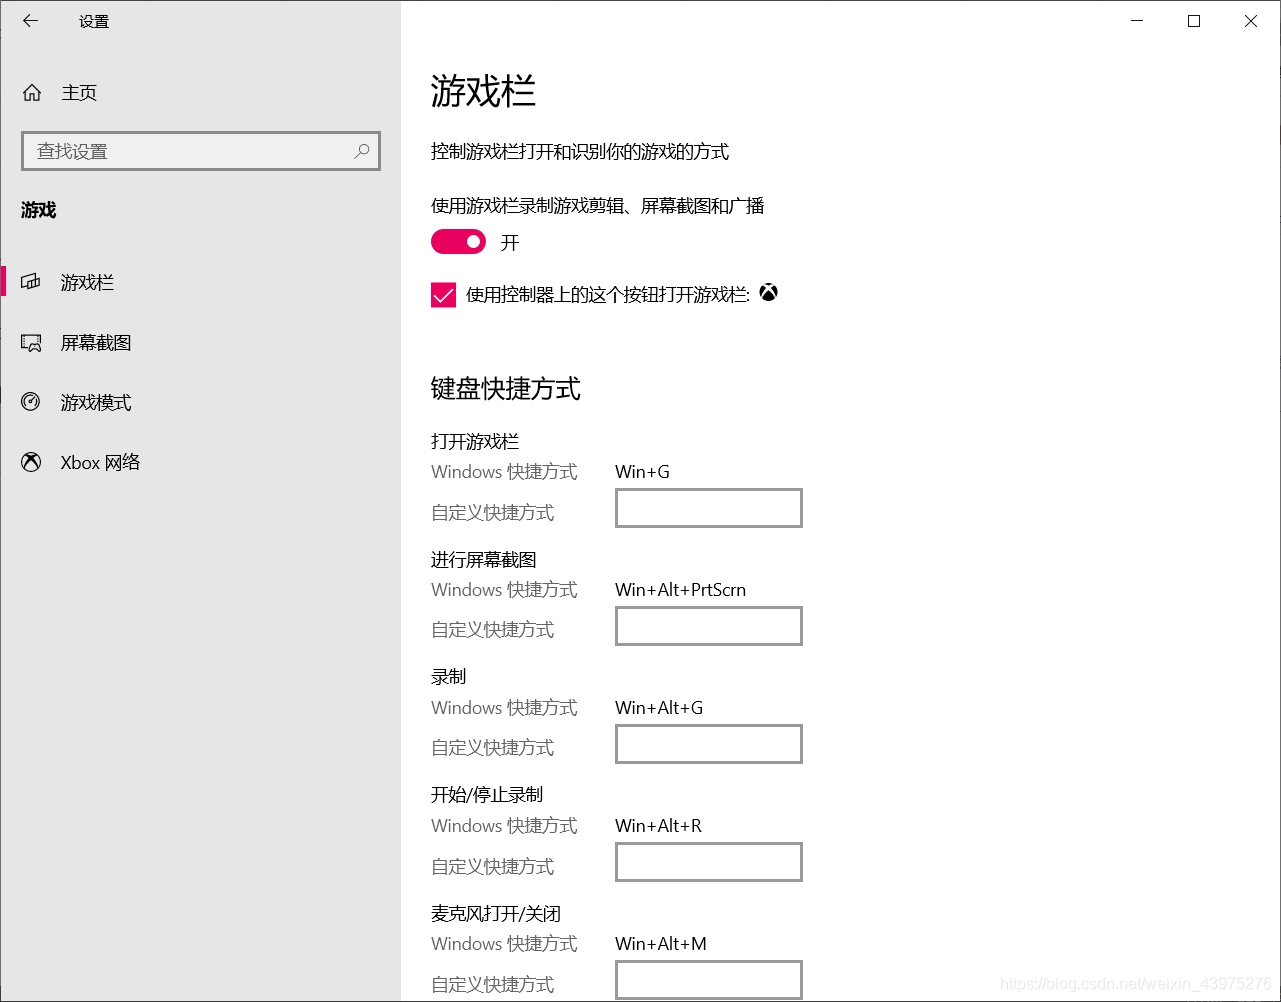Select the Xbox 网络 sidebar icon
The height and width of the screenshot is (1002, 1281).
tap(31, 462)
